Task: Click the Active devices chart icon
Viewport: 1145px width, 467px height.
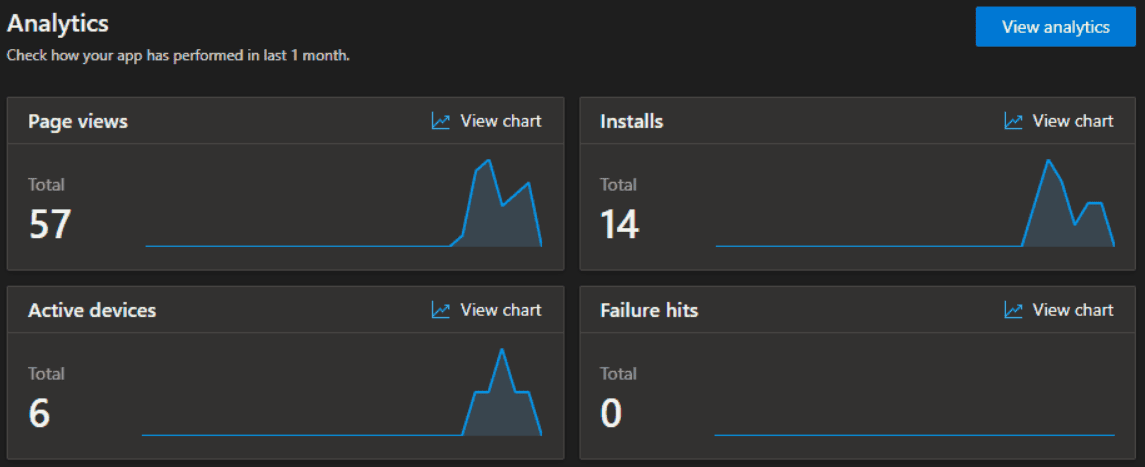Action: coord(441,310)
